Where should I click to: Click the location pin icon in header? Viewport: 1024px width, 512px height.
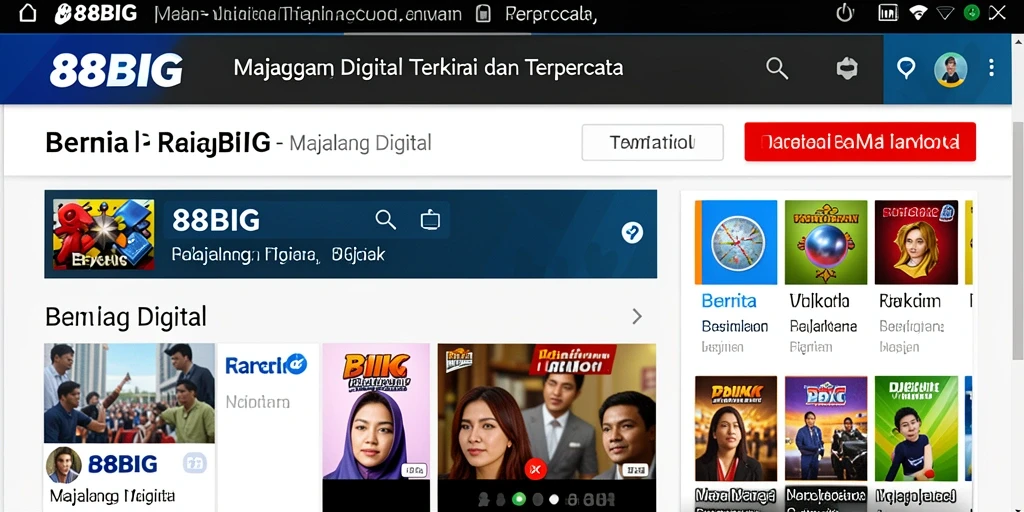click(906, 68)
